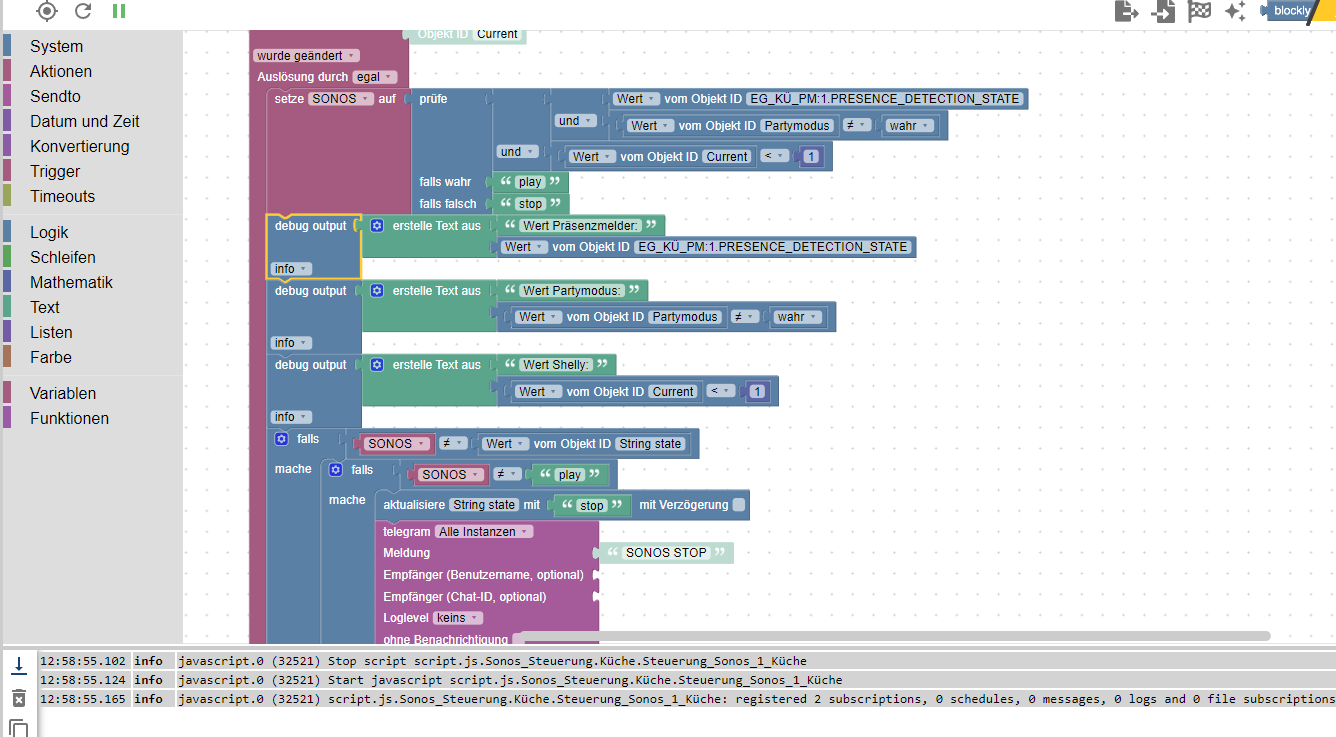Image resolution: width=1336 pixels, height=737 pixels.
Task: Clear the log with trash icon
Action: point(18,697)
